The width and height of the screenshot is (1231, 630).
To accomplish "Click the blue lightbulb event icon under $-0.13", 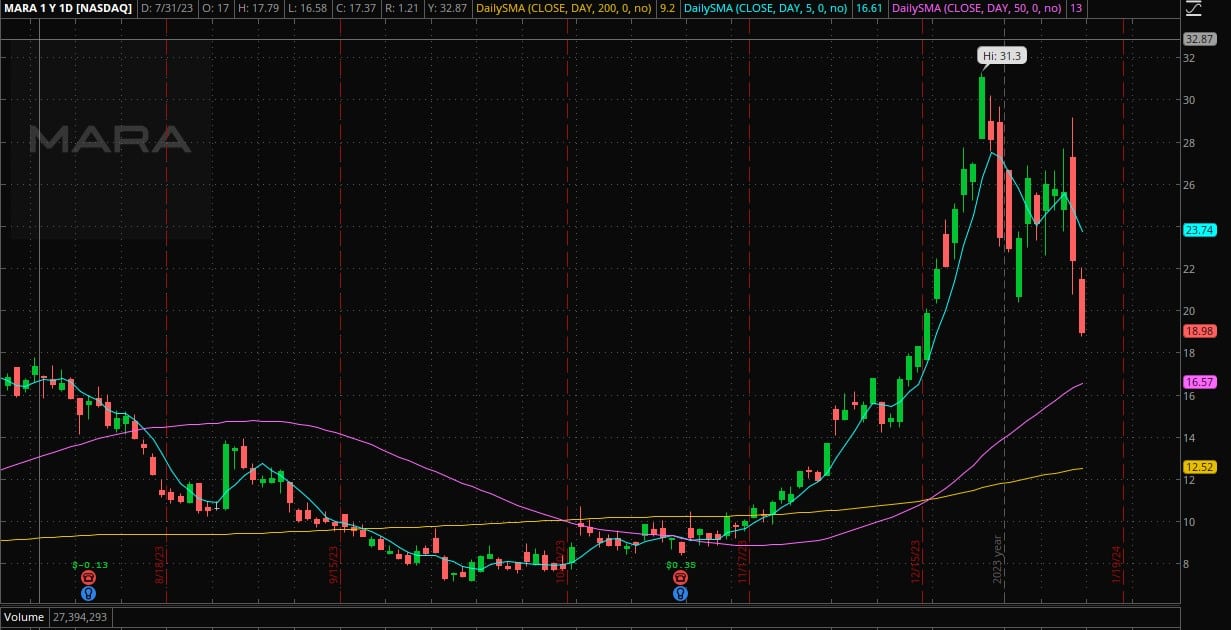I will coord(90,593).
